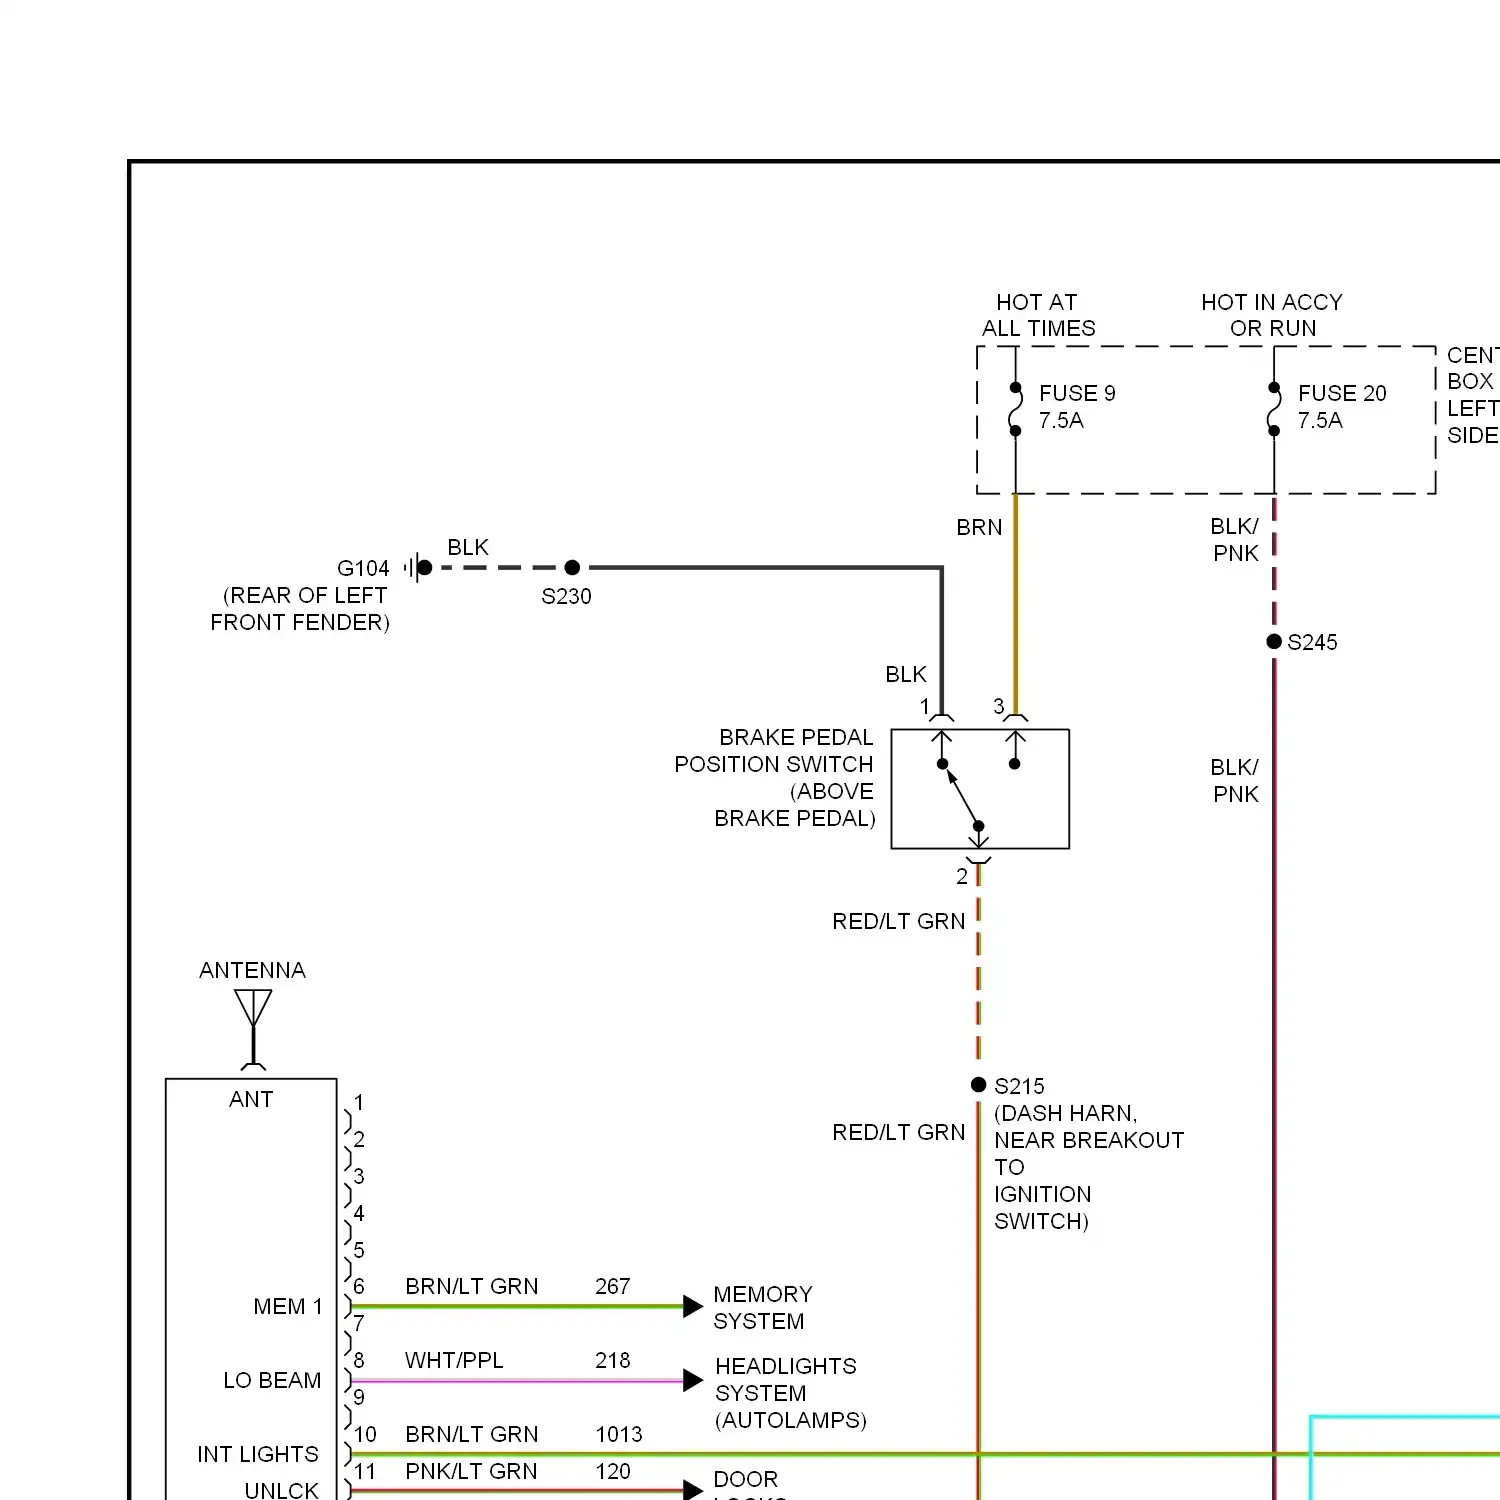
Task: Click the 'UNLCK' pin label
Action: (282, 1490)
